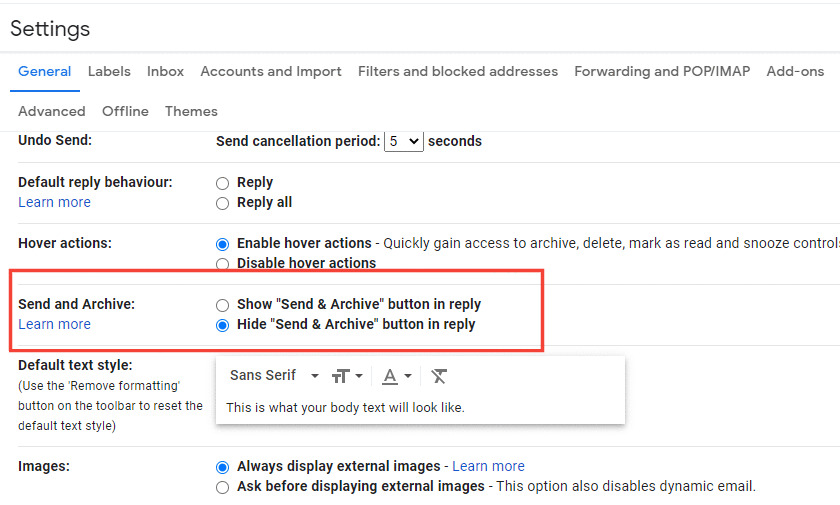Click the body text preview sample
Viewport: 840px width, 505px height.
[345, 408]
